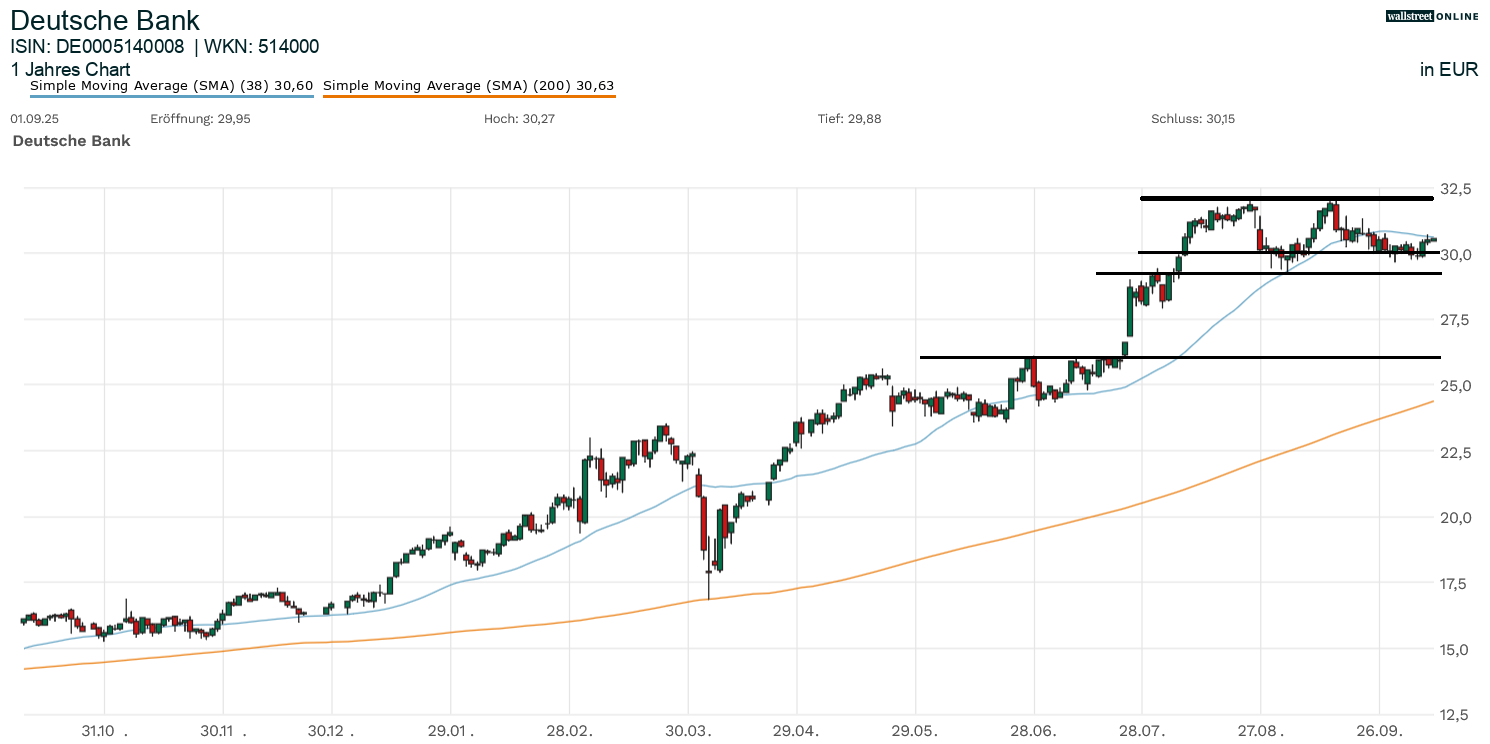Screen dimensions: 1490x744
Task: Select the 28.07 date on the time axis
Action: coord(1141,731)
